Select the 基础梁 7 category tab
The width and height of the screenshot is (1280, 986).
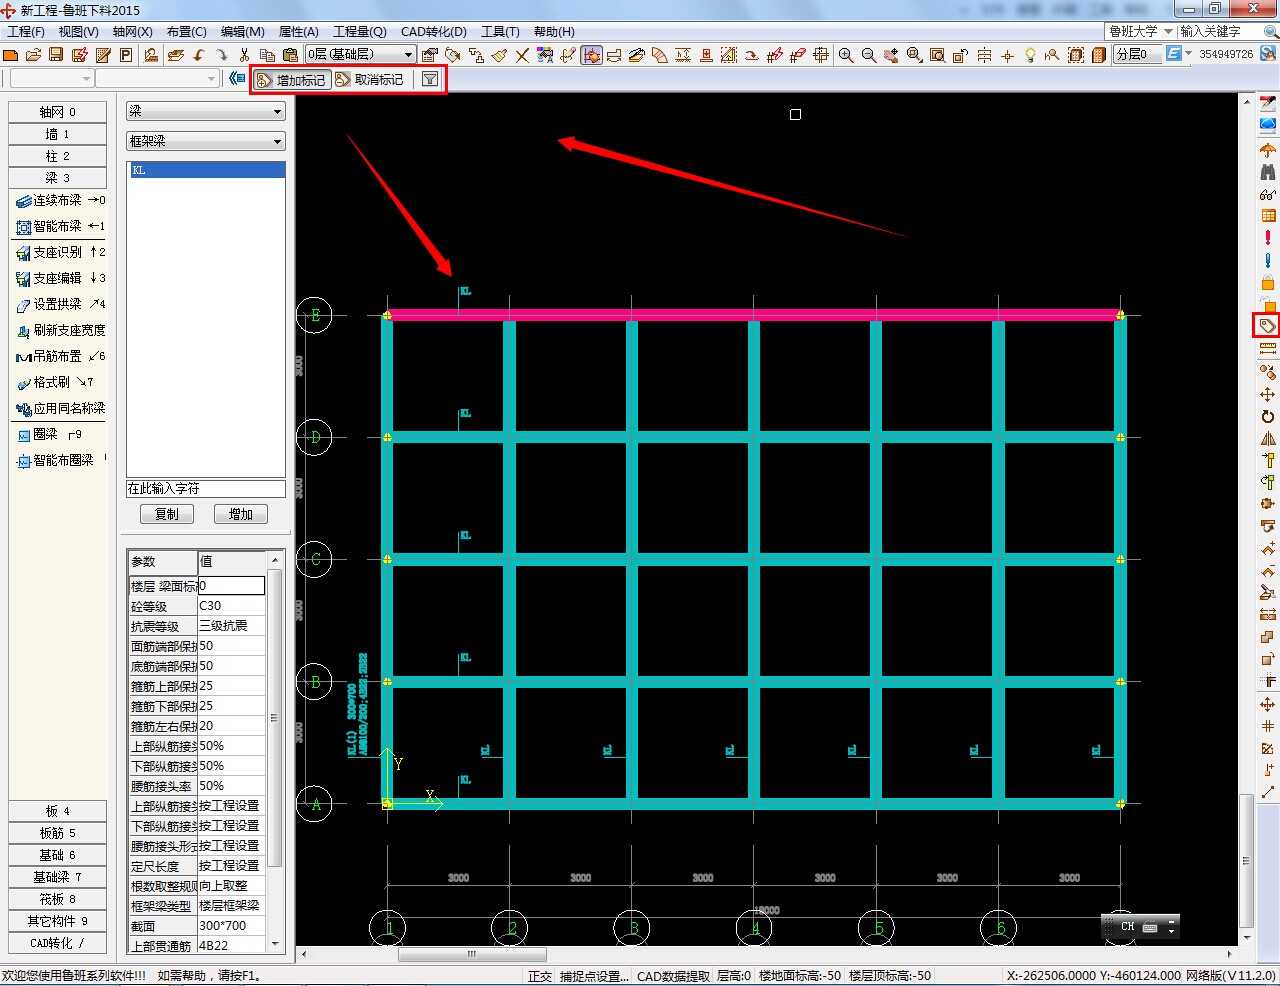point(57,877)
